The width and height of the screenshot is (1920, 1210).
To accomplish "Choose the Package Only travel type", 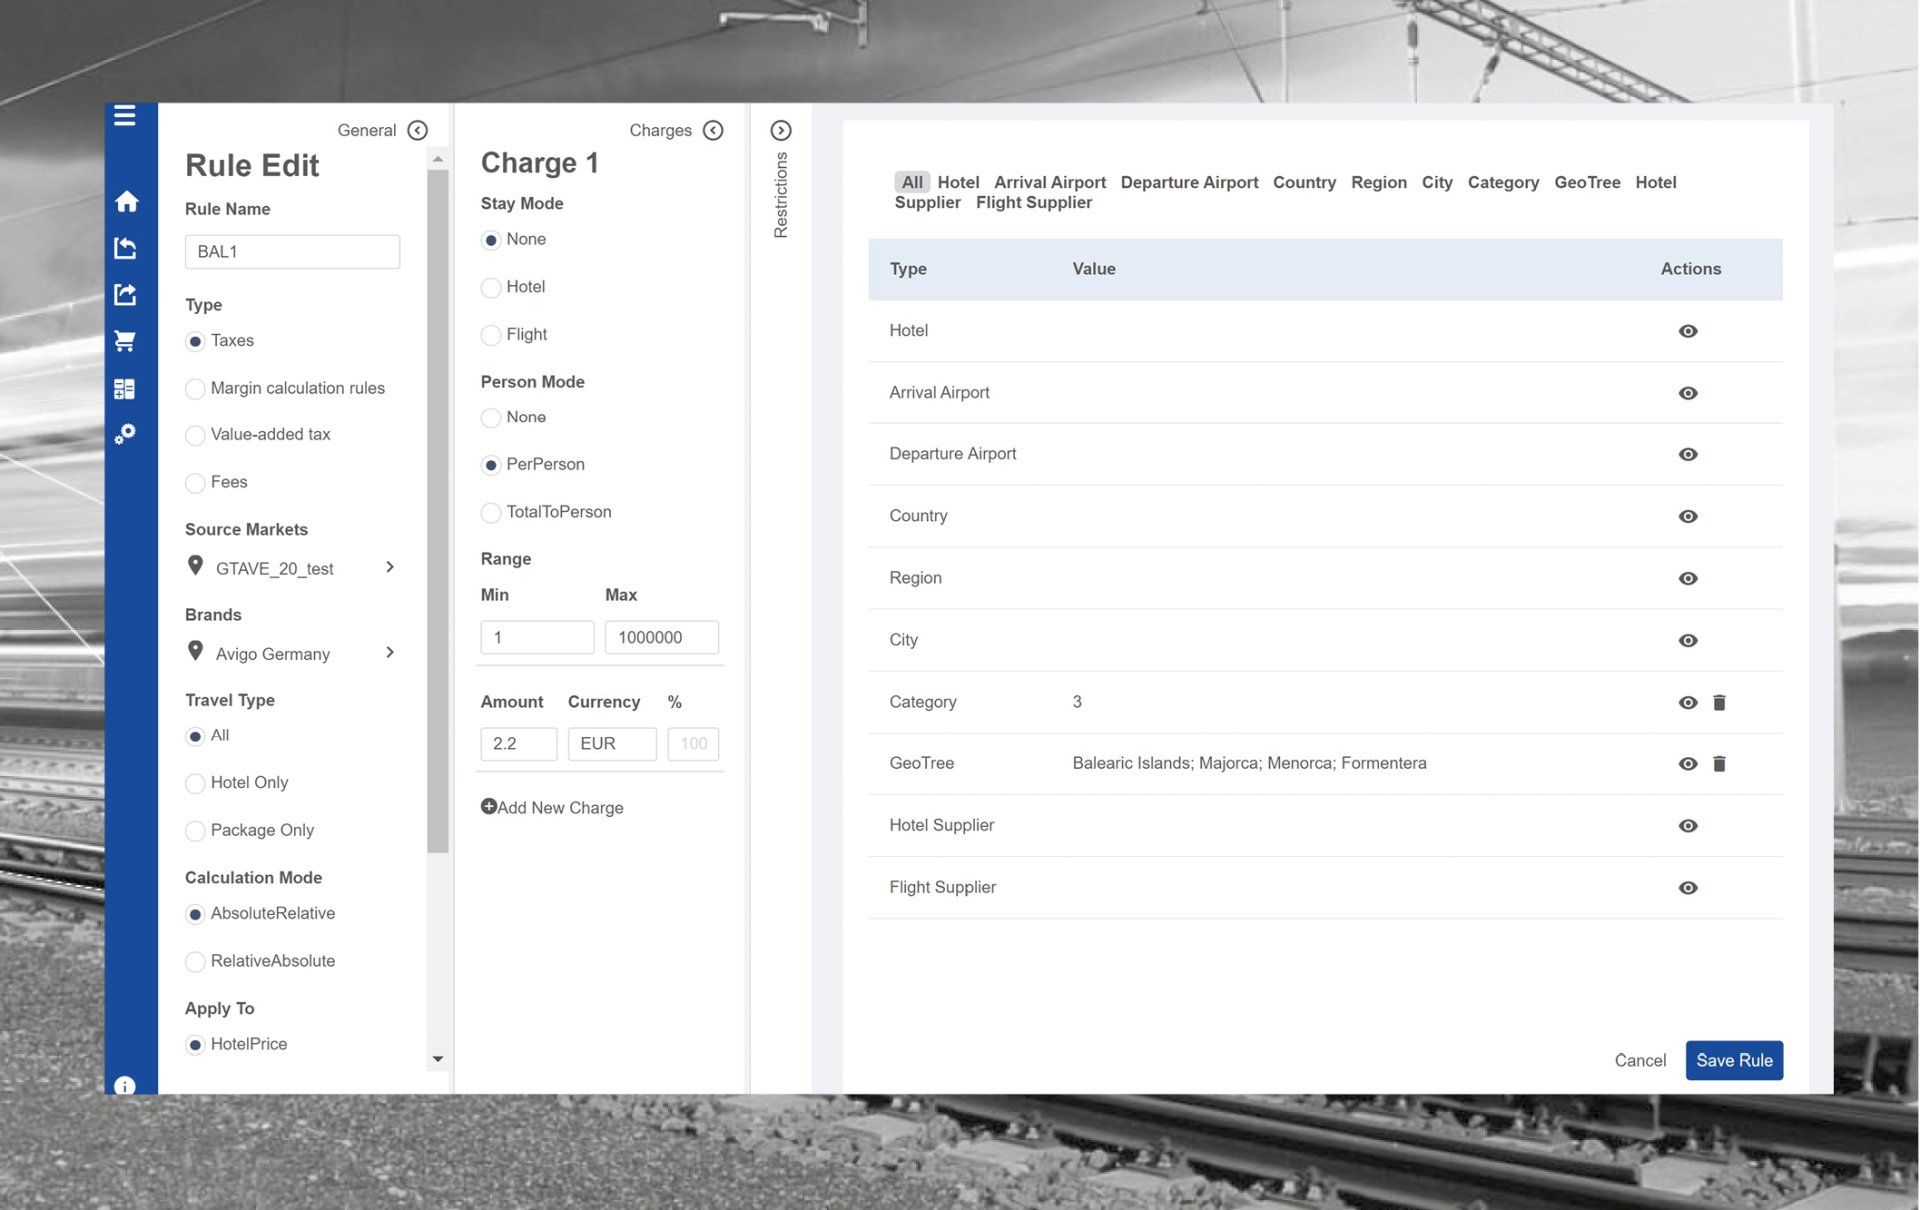I will [x=196, y=831].
